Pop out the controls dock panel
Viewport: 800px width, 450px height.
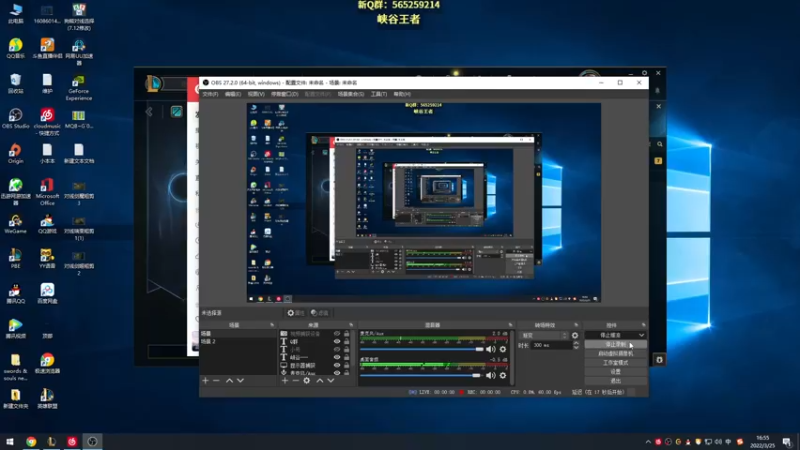pyautogui.click(x=643, y=325)
